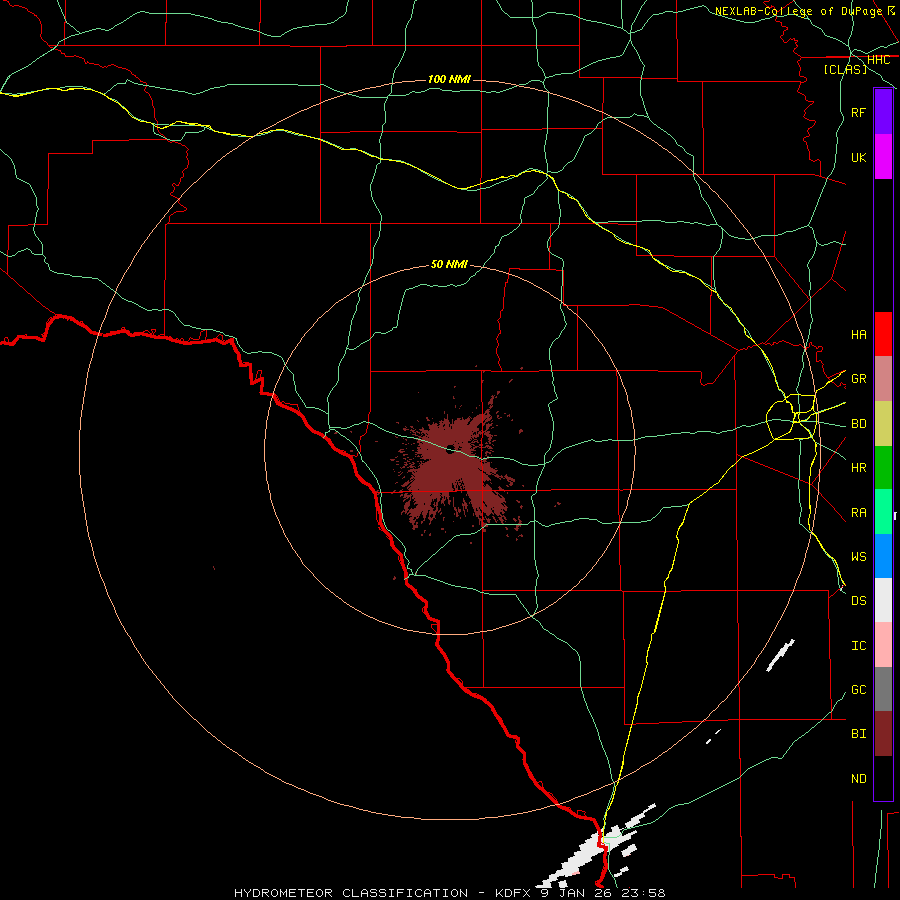Click the red HA legend color
Image resolution: width=900 pixels, height=900 pixels.
tap(883, 334)
